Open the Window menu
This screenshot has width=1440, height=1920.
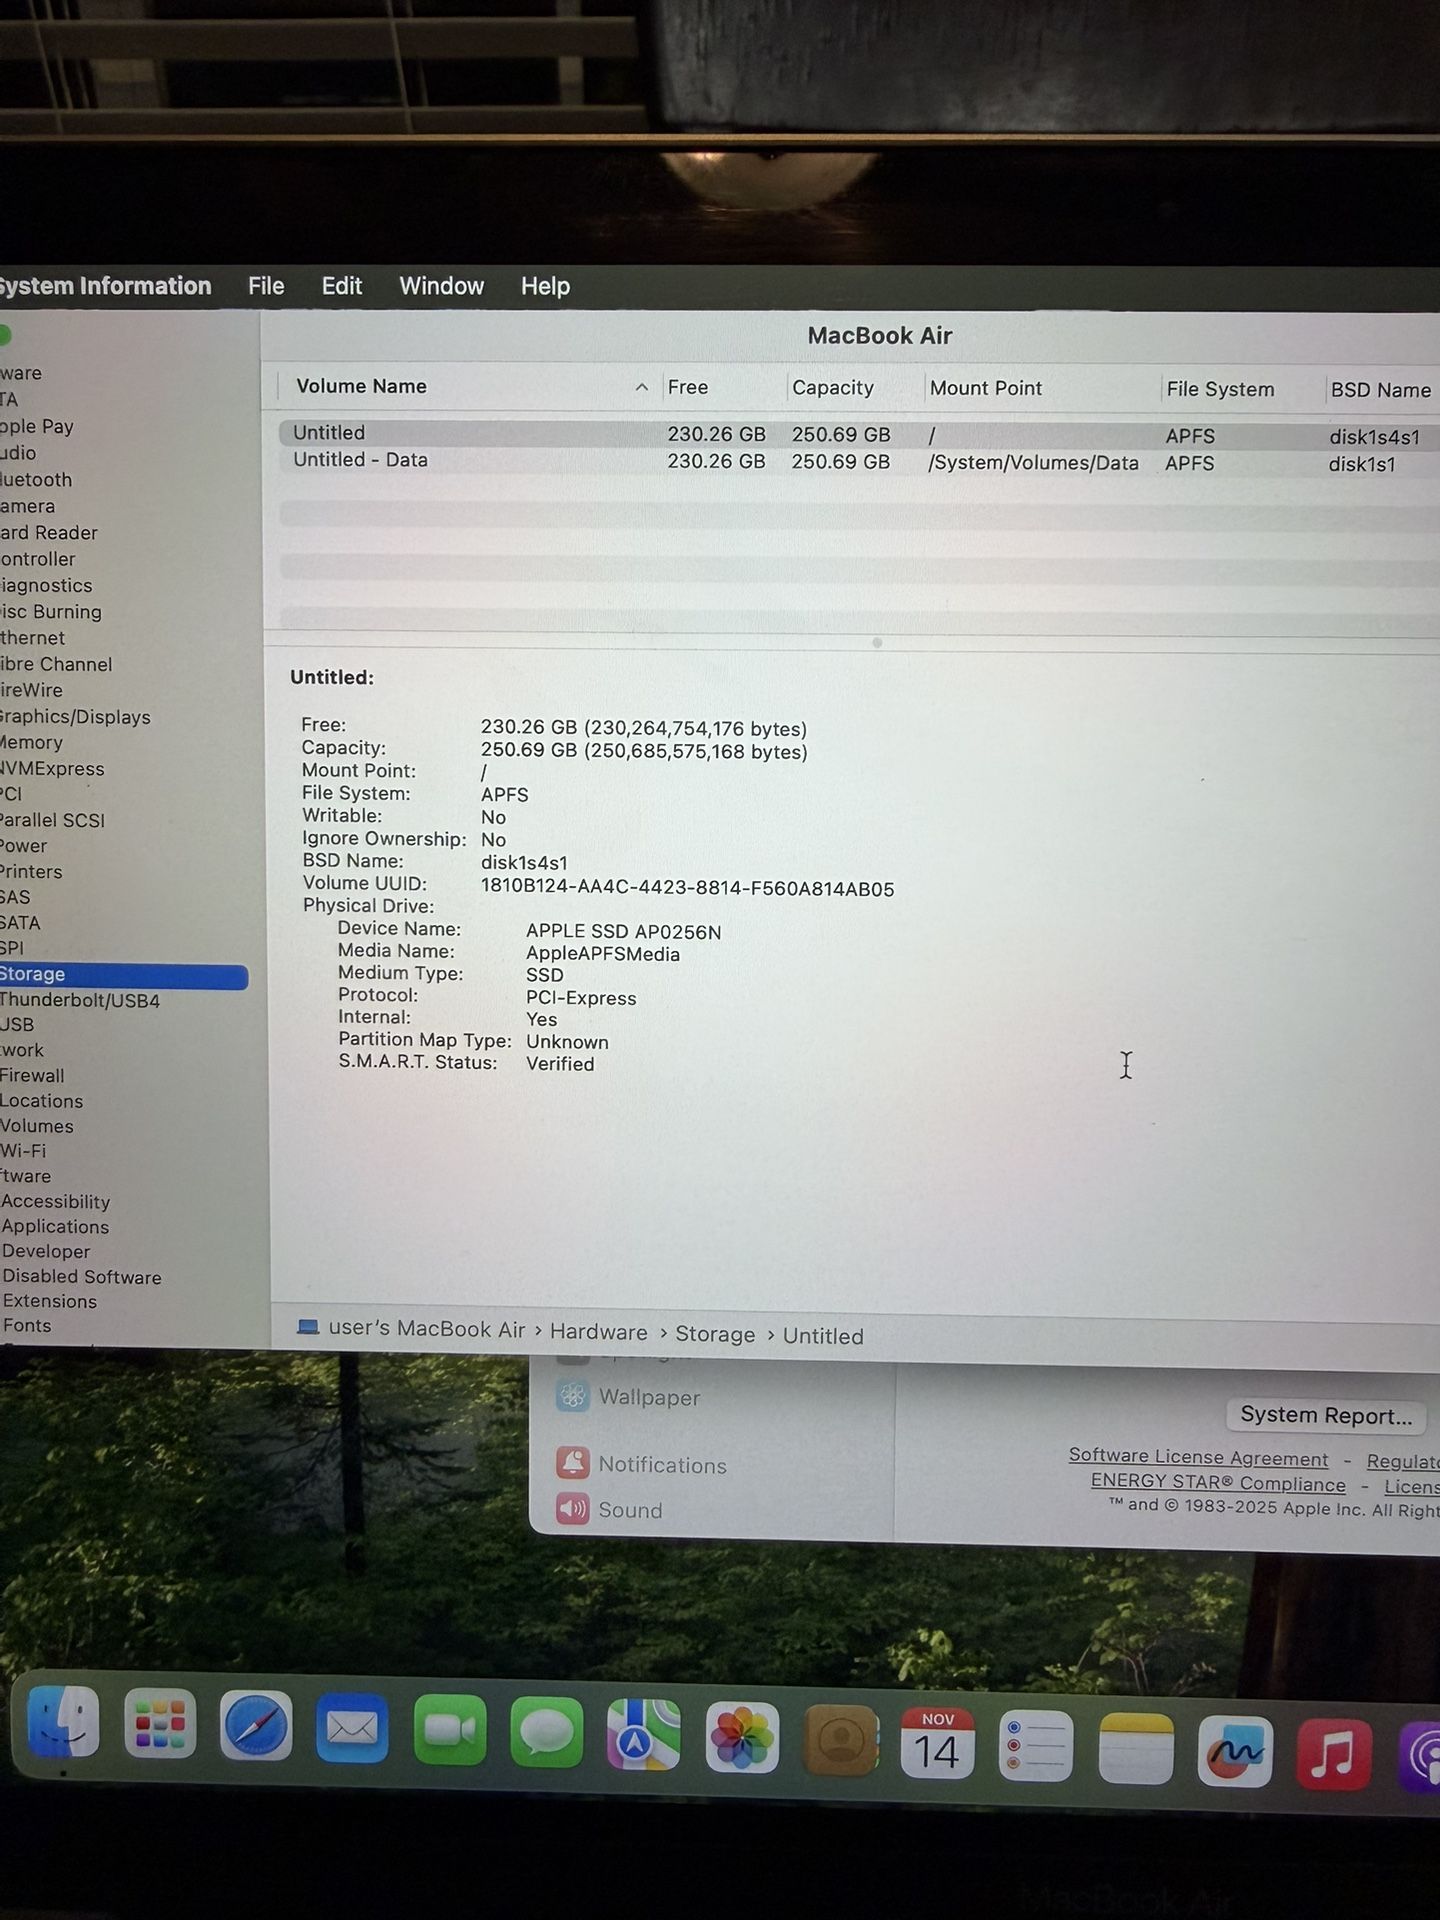442,286
